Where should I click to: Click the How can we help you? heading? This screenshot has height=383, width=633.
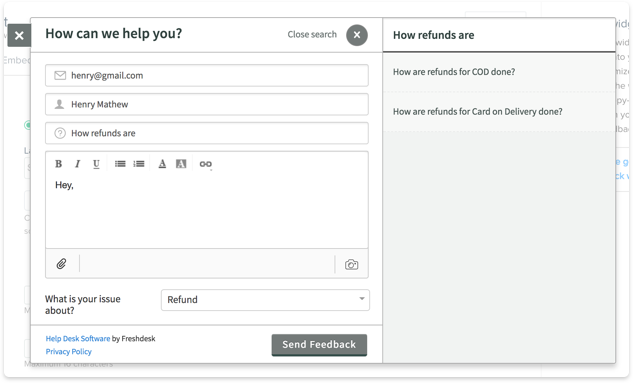pos(113,33)
